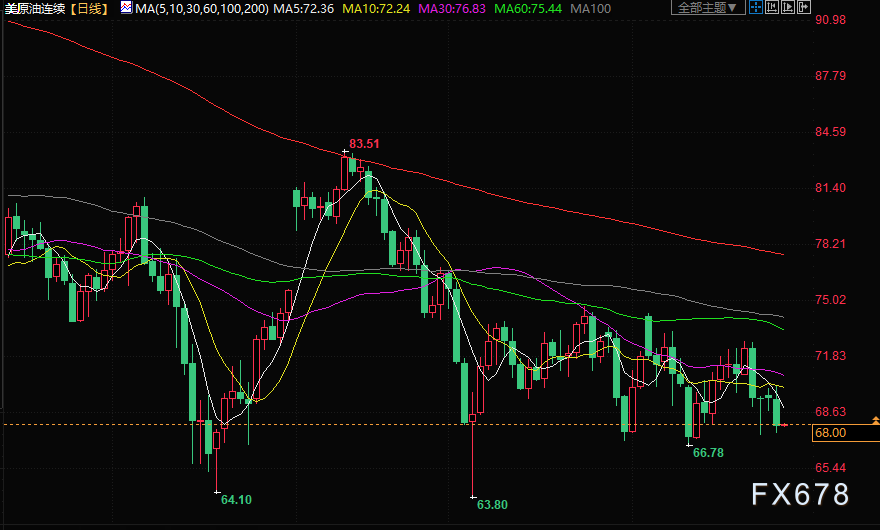Click the 71.83 price axis label
The image size is (880, 530).
click(831, 356)
